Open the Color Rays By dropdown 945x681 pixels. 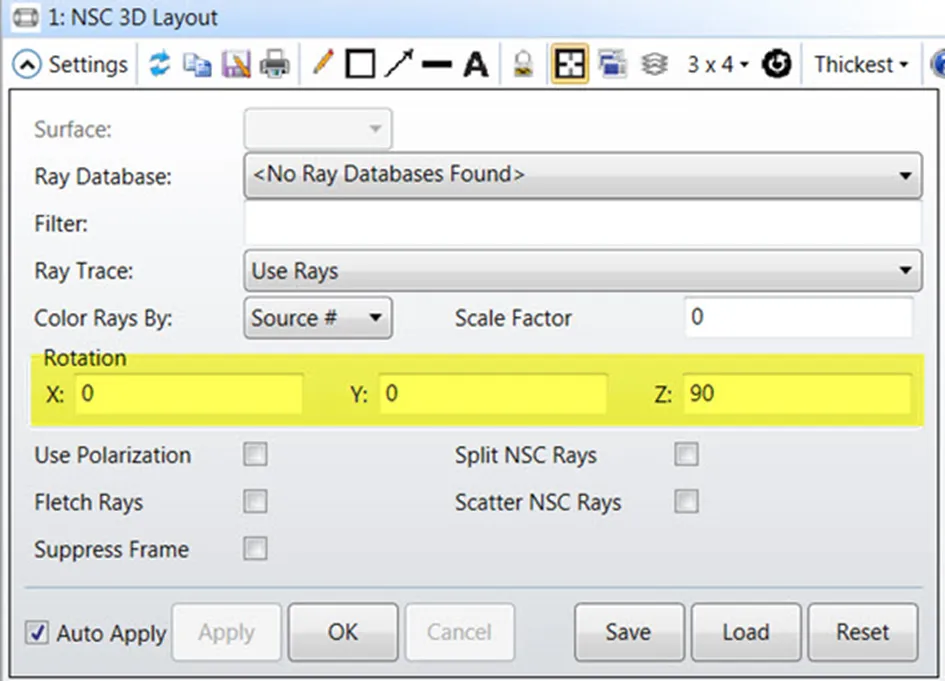point(318,318)
